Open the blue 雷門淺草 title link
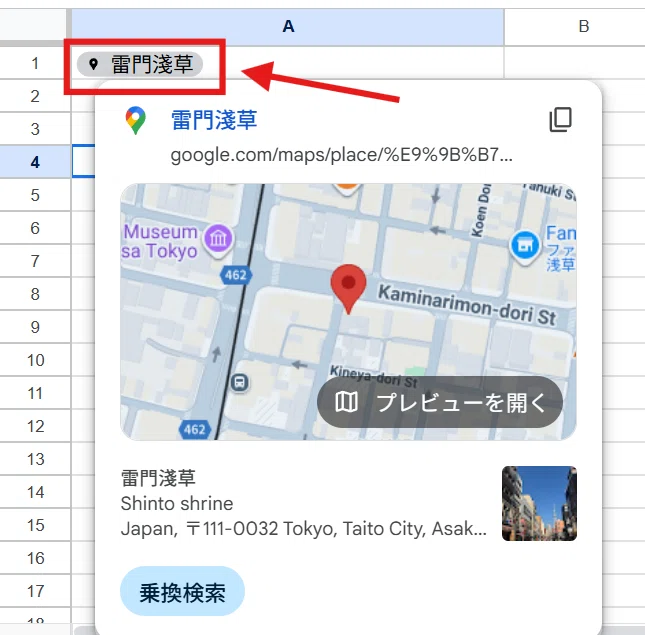The height and width of the screenshot is (635, 645). tap(214, 120)
